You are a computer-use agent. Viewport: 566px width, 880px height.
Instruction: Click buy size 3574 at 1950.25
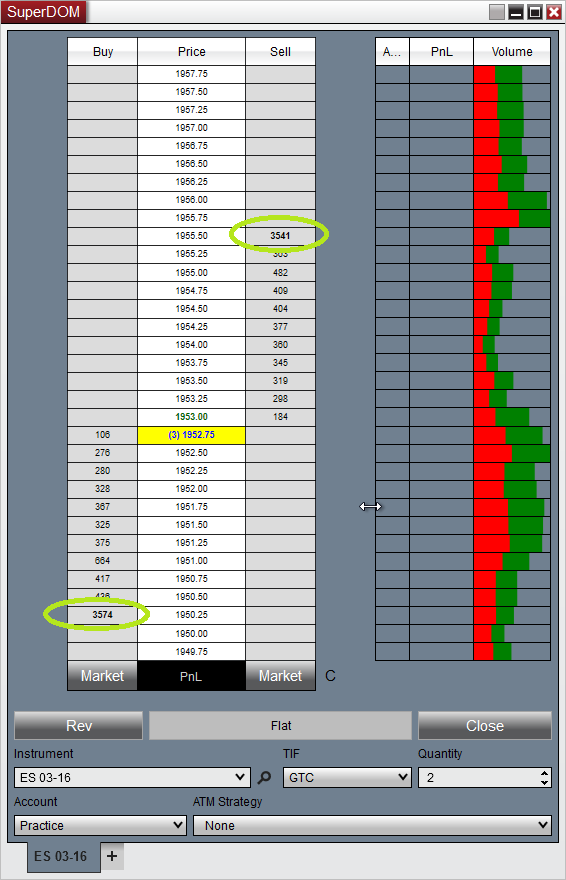[x=103, y=615]
